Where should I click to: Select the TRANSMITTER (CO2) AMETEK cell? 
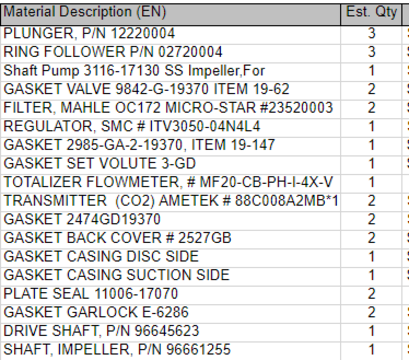171,201
